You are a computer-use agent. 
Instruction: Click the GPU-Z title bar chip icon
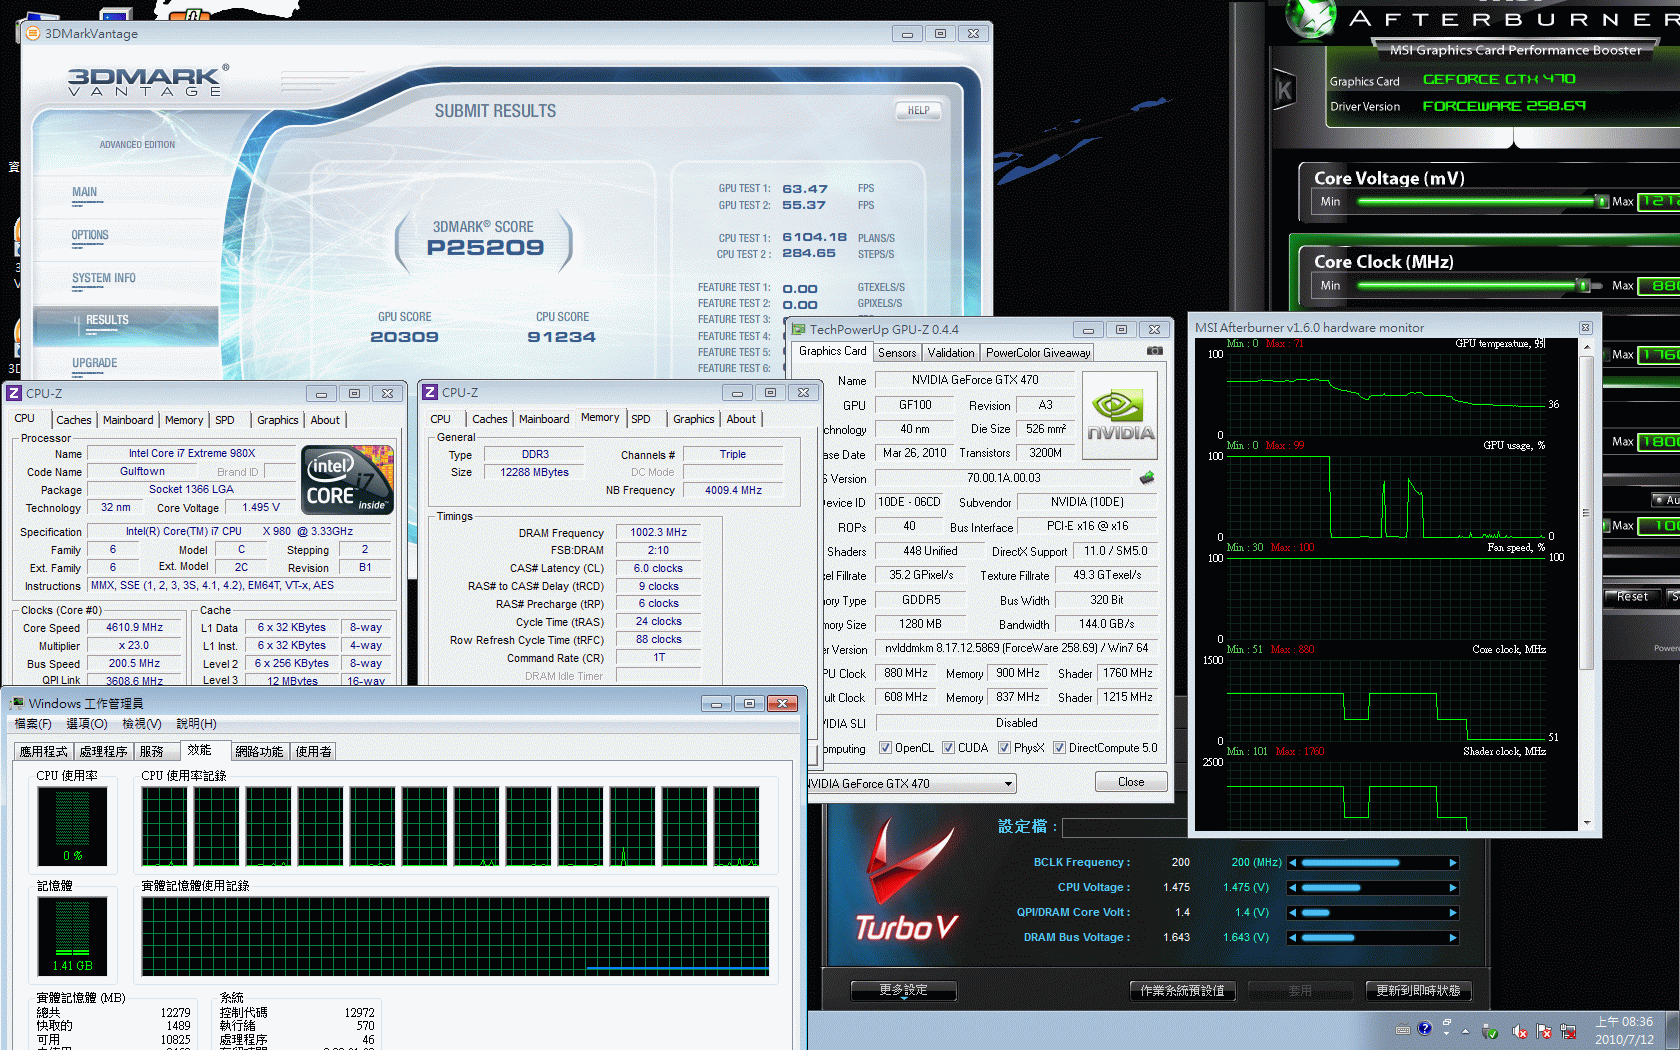point(798,329)
